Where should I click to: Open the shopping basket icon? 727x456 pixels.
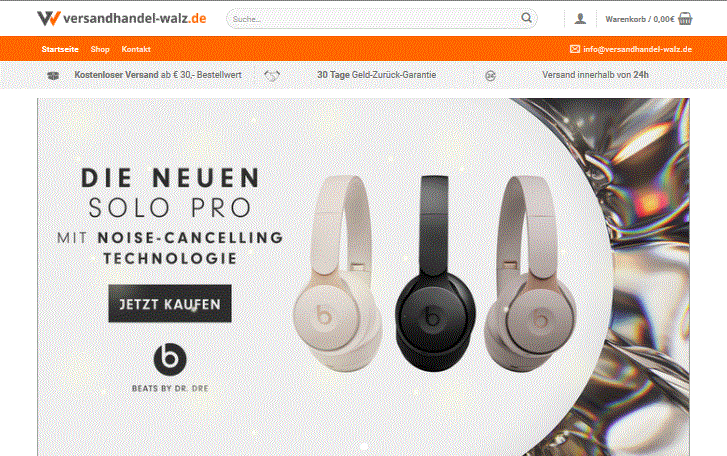685,19
